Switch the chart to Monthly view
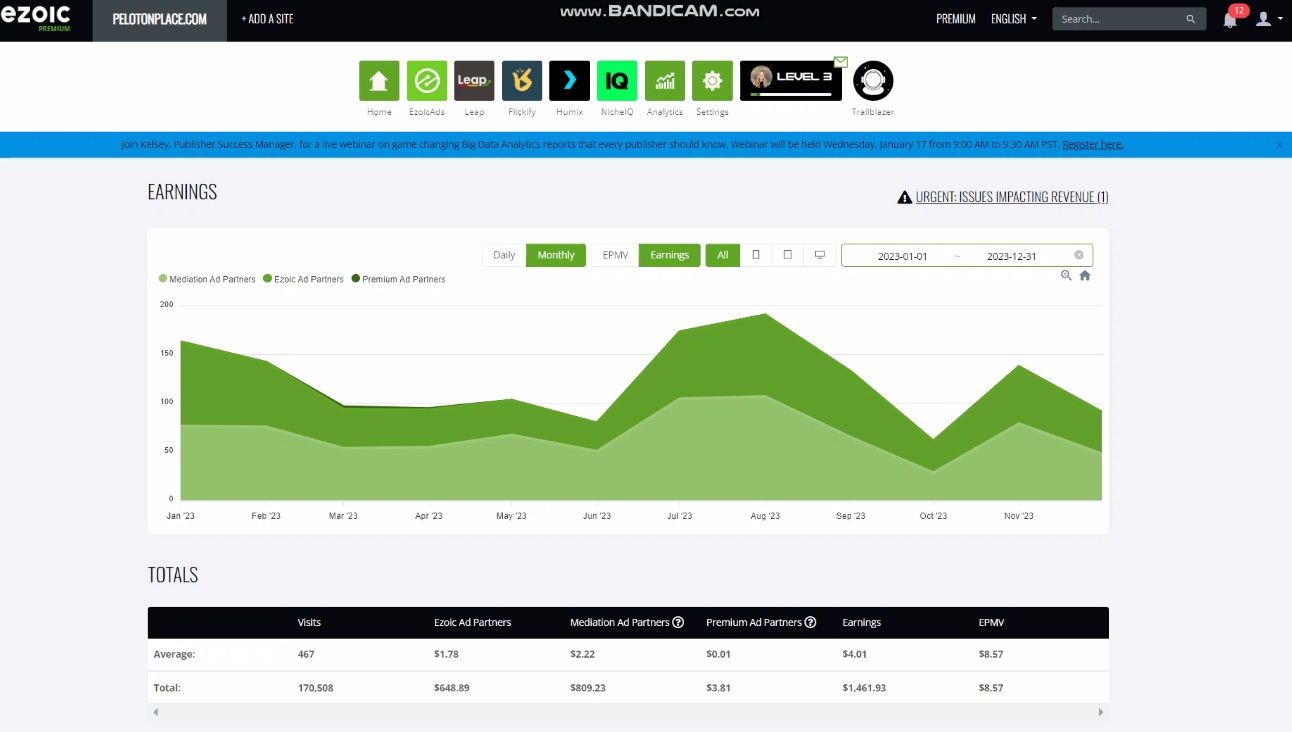1292x732 pixels. pyautogui.click(x=556, y=255)
